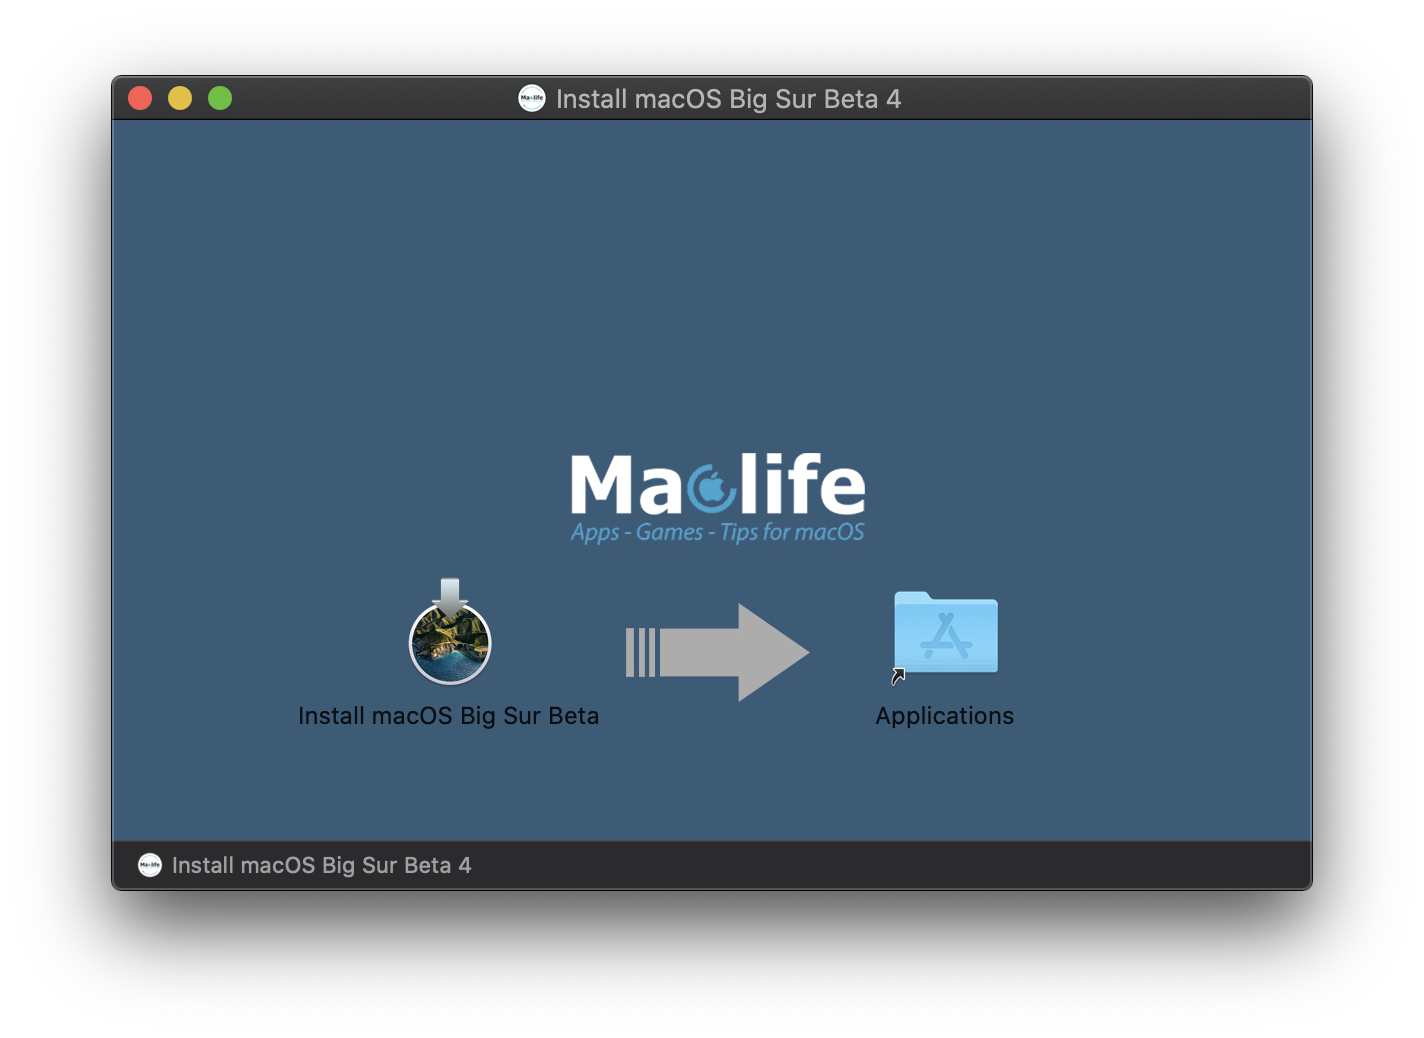1424x1038 pixels.
Task: Select the path bar item "Install macOS Big Sur Beta 4"
Action: [x=321, y=865]
